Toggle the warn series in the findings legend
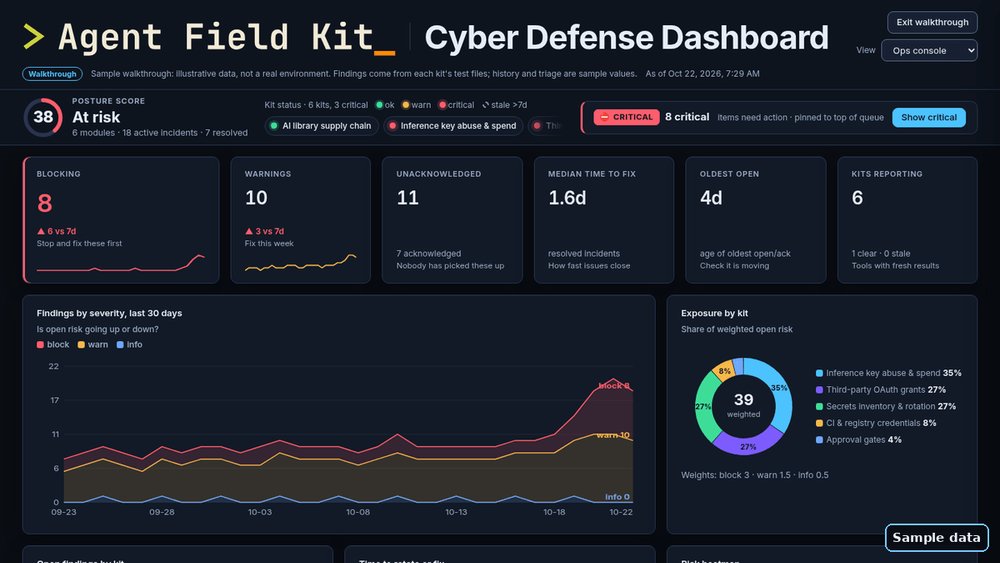The image size is (1000, 563). pyautogui.click(x=93, y=345)
